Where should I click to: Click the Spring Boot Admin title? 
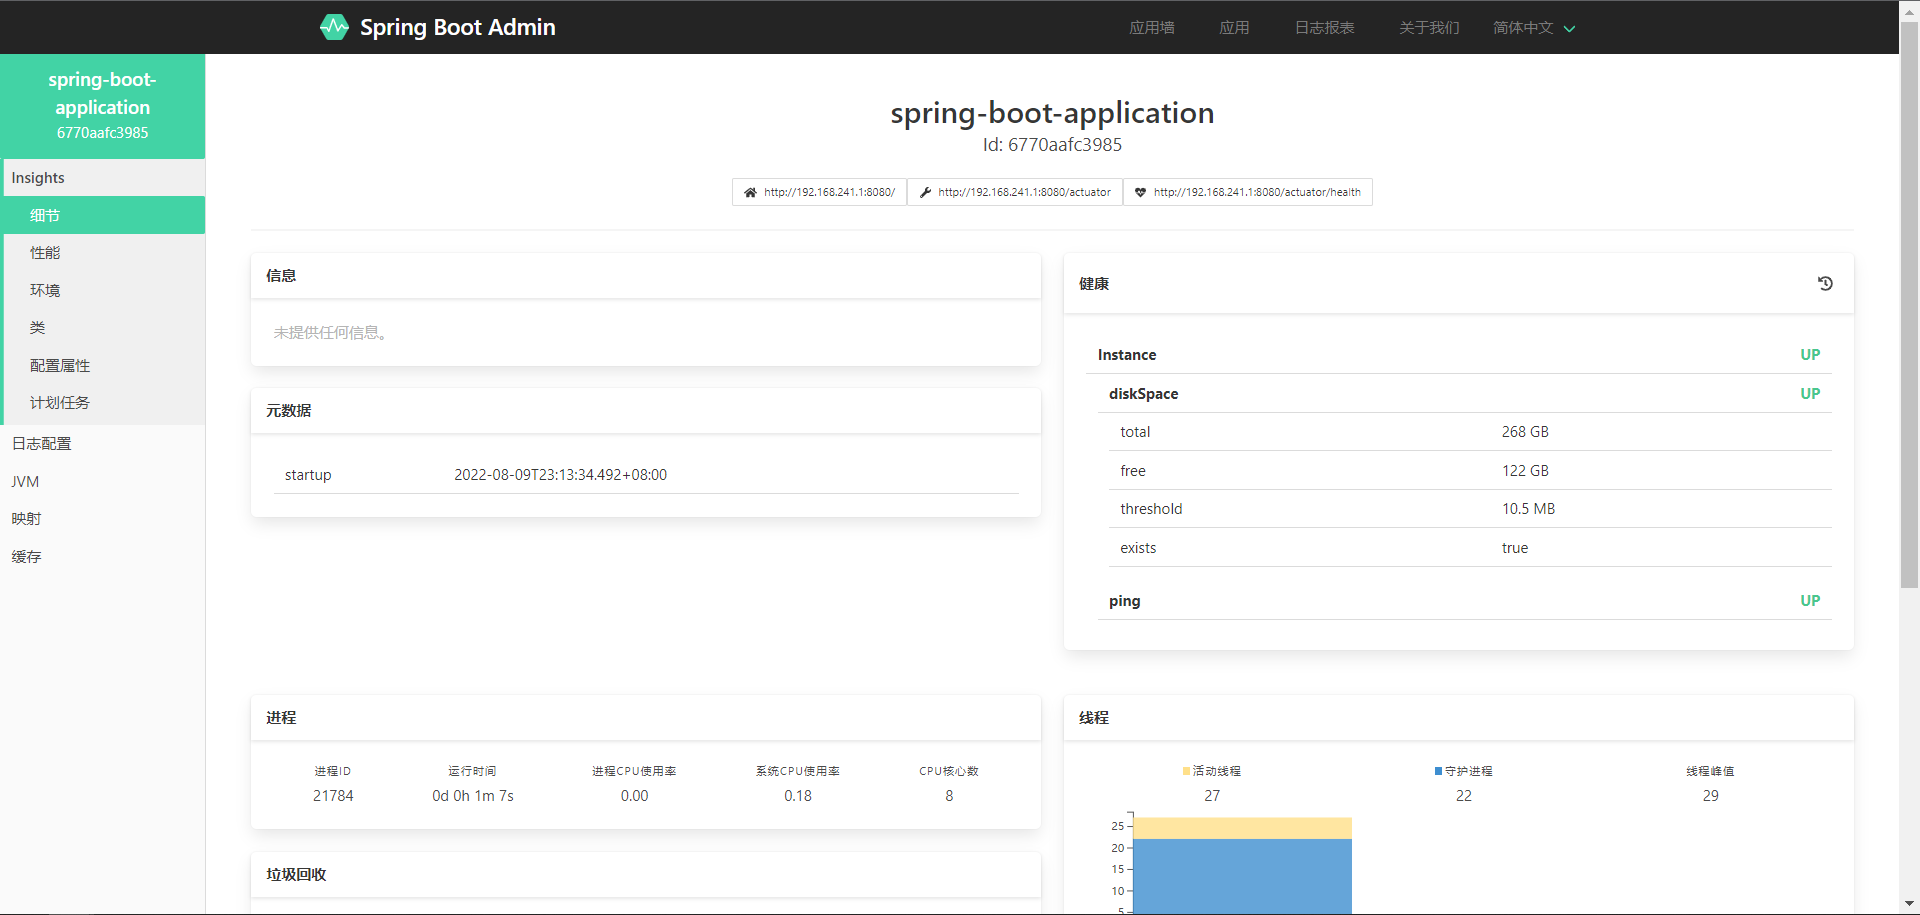click(x=457, y=27)
